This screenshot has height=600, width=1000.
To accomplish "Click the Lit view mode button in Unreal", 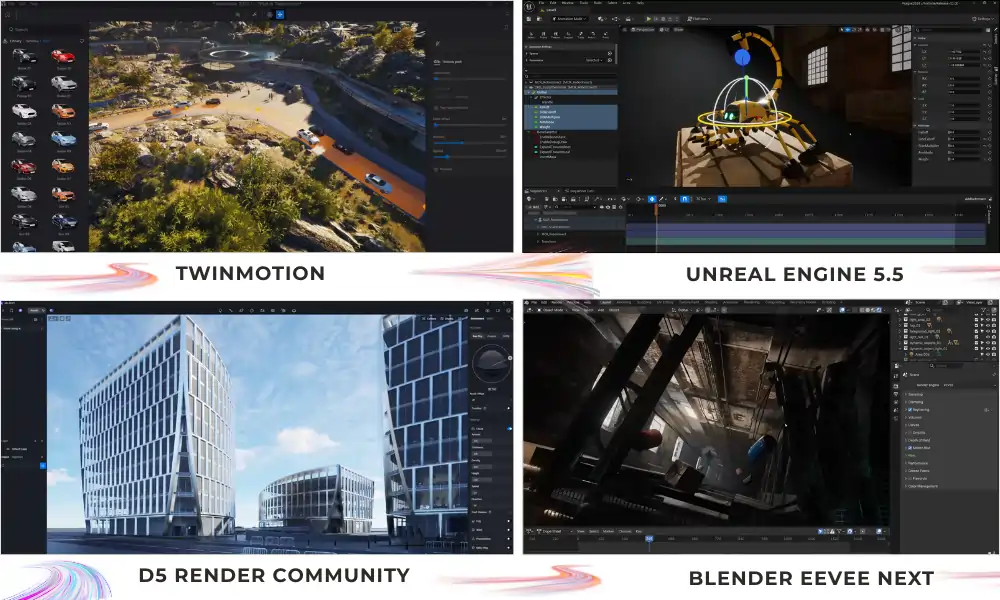I will click(x=663, y=29).
